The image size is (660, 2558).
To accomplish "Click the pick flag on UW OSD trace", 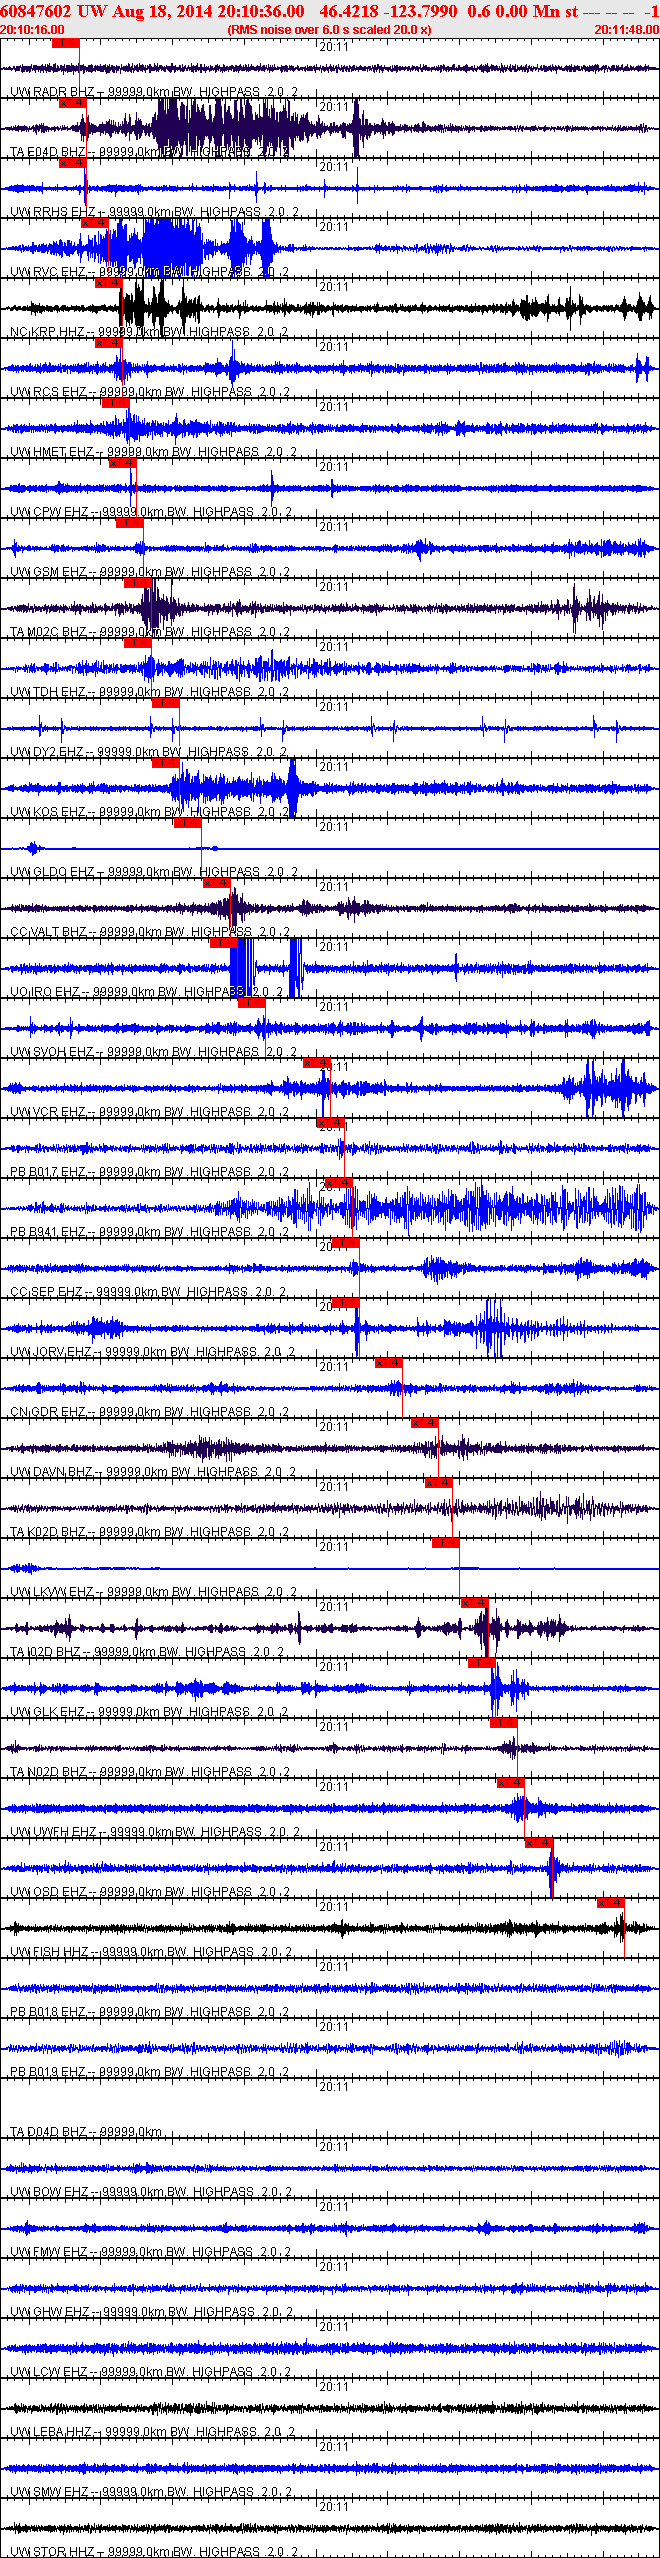I will pos(538,1843).
